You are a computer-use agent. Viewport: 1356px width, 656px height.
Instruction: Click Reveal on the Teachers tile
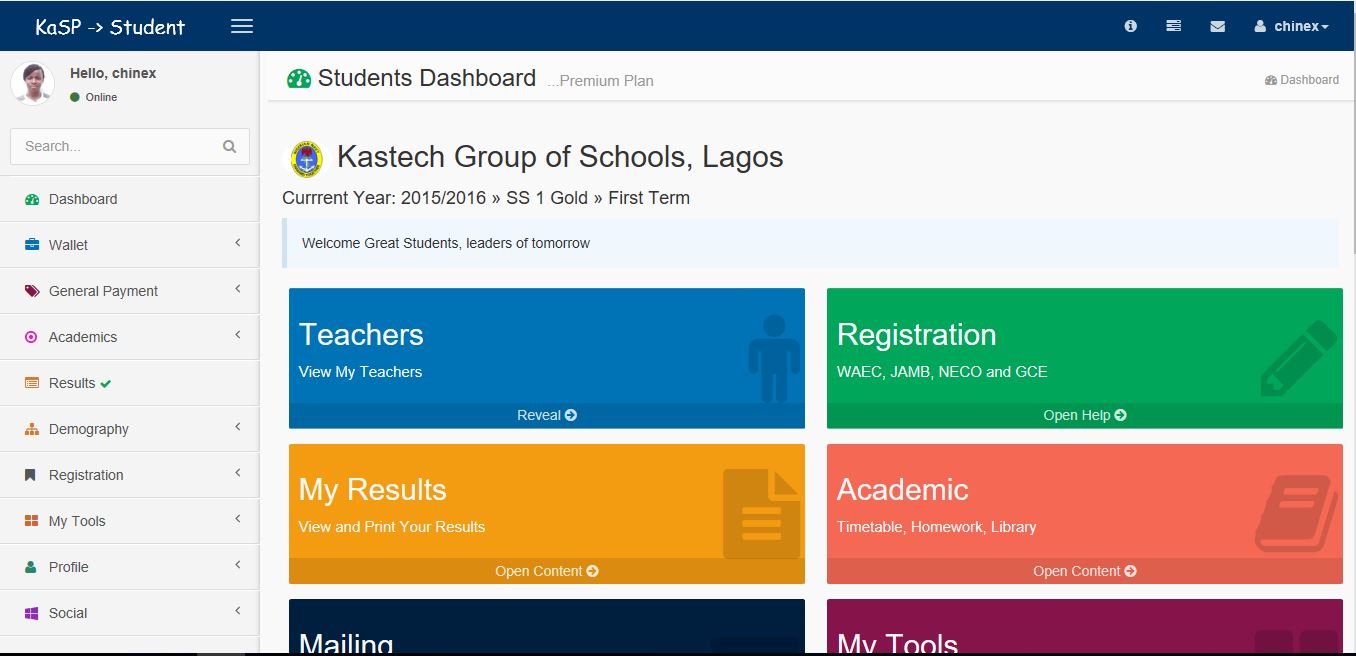(546, 414)
